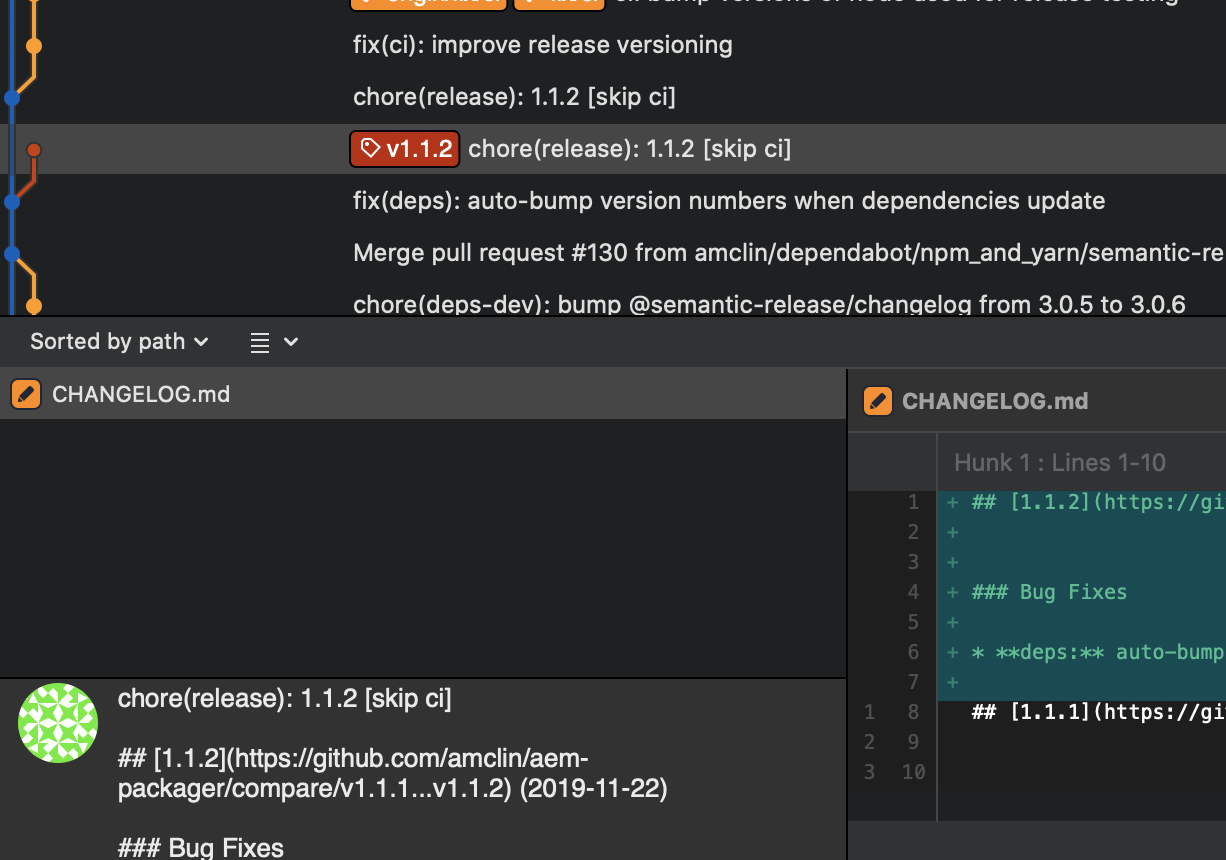Viewport: 1226px width, 860px height.
Task: Click the orange modified pencil icon beside CHANGELOG.md
Action: click(25, 393)
